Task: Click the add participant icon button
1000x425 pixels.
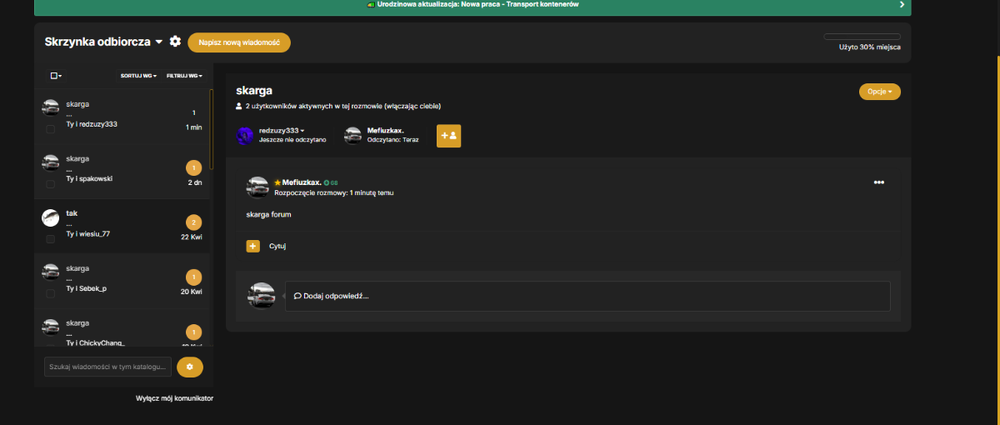Action: point(448,136)
